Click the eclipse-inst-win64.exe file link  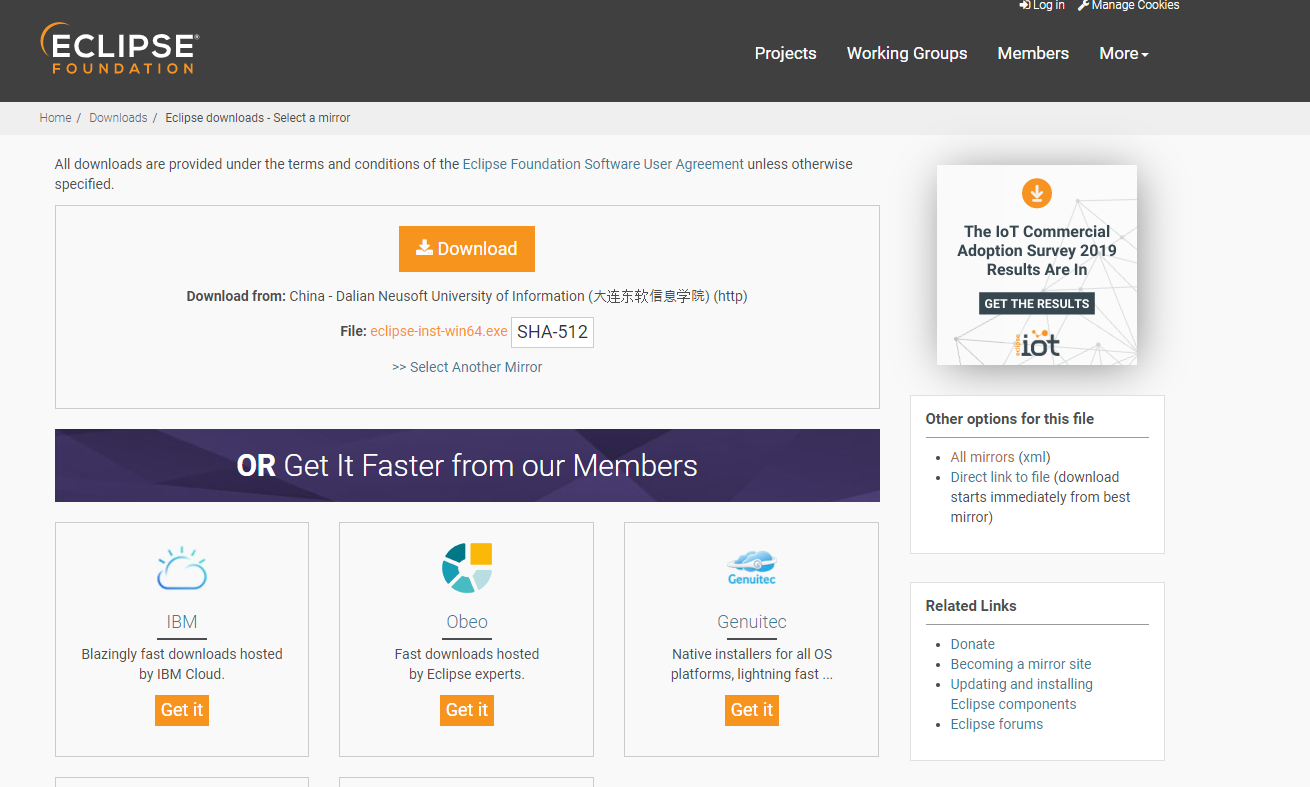tap(439, 331)
